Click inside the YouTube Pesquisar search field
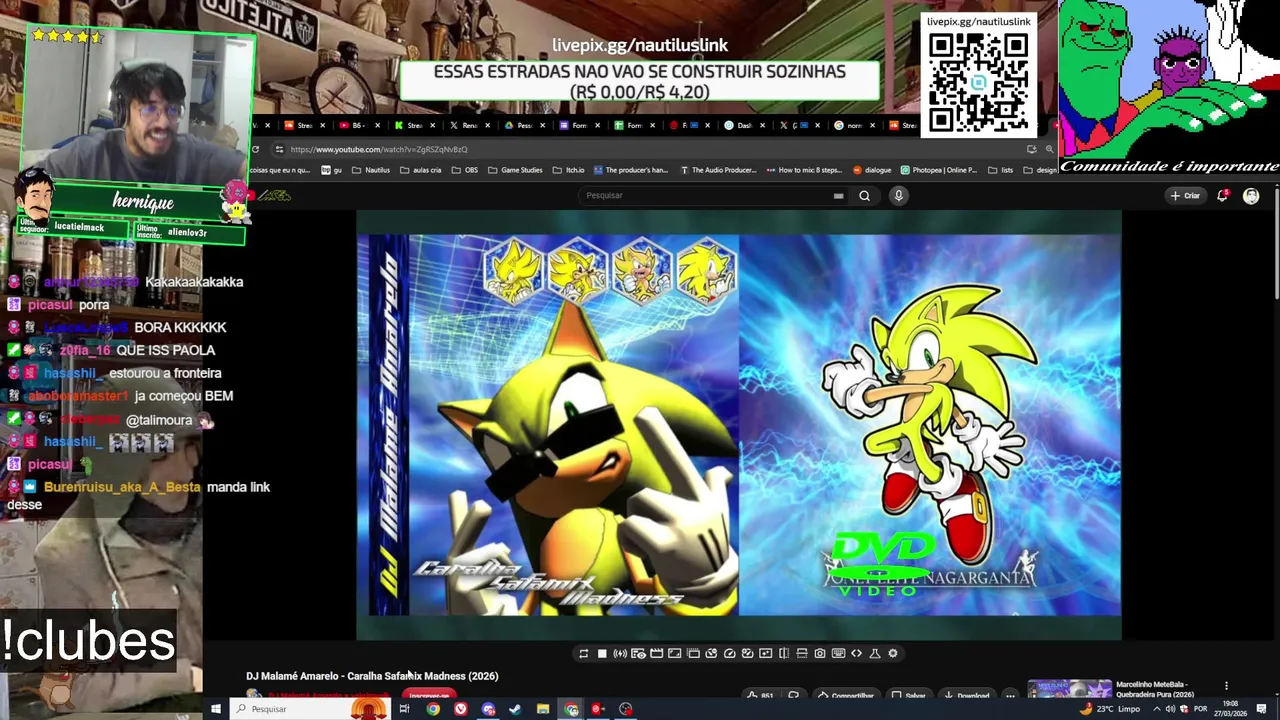This screenshot has height=720, width=1280. [x=715, y=196]
